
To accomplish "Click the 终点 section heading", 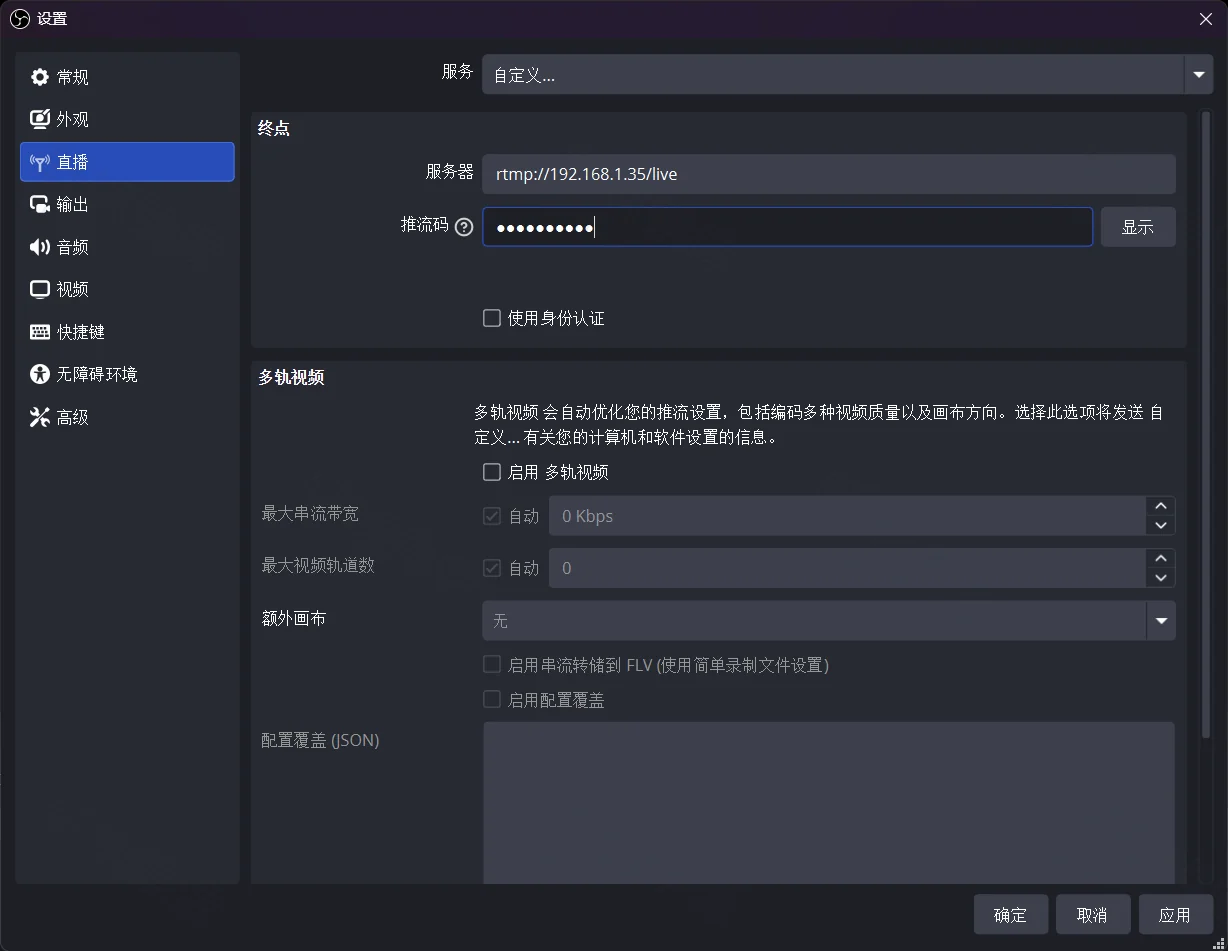I will (274, 129).
